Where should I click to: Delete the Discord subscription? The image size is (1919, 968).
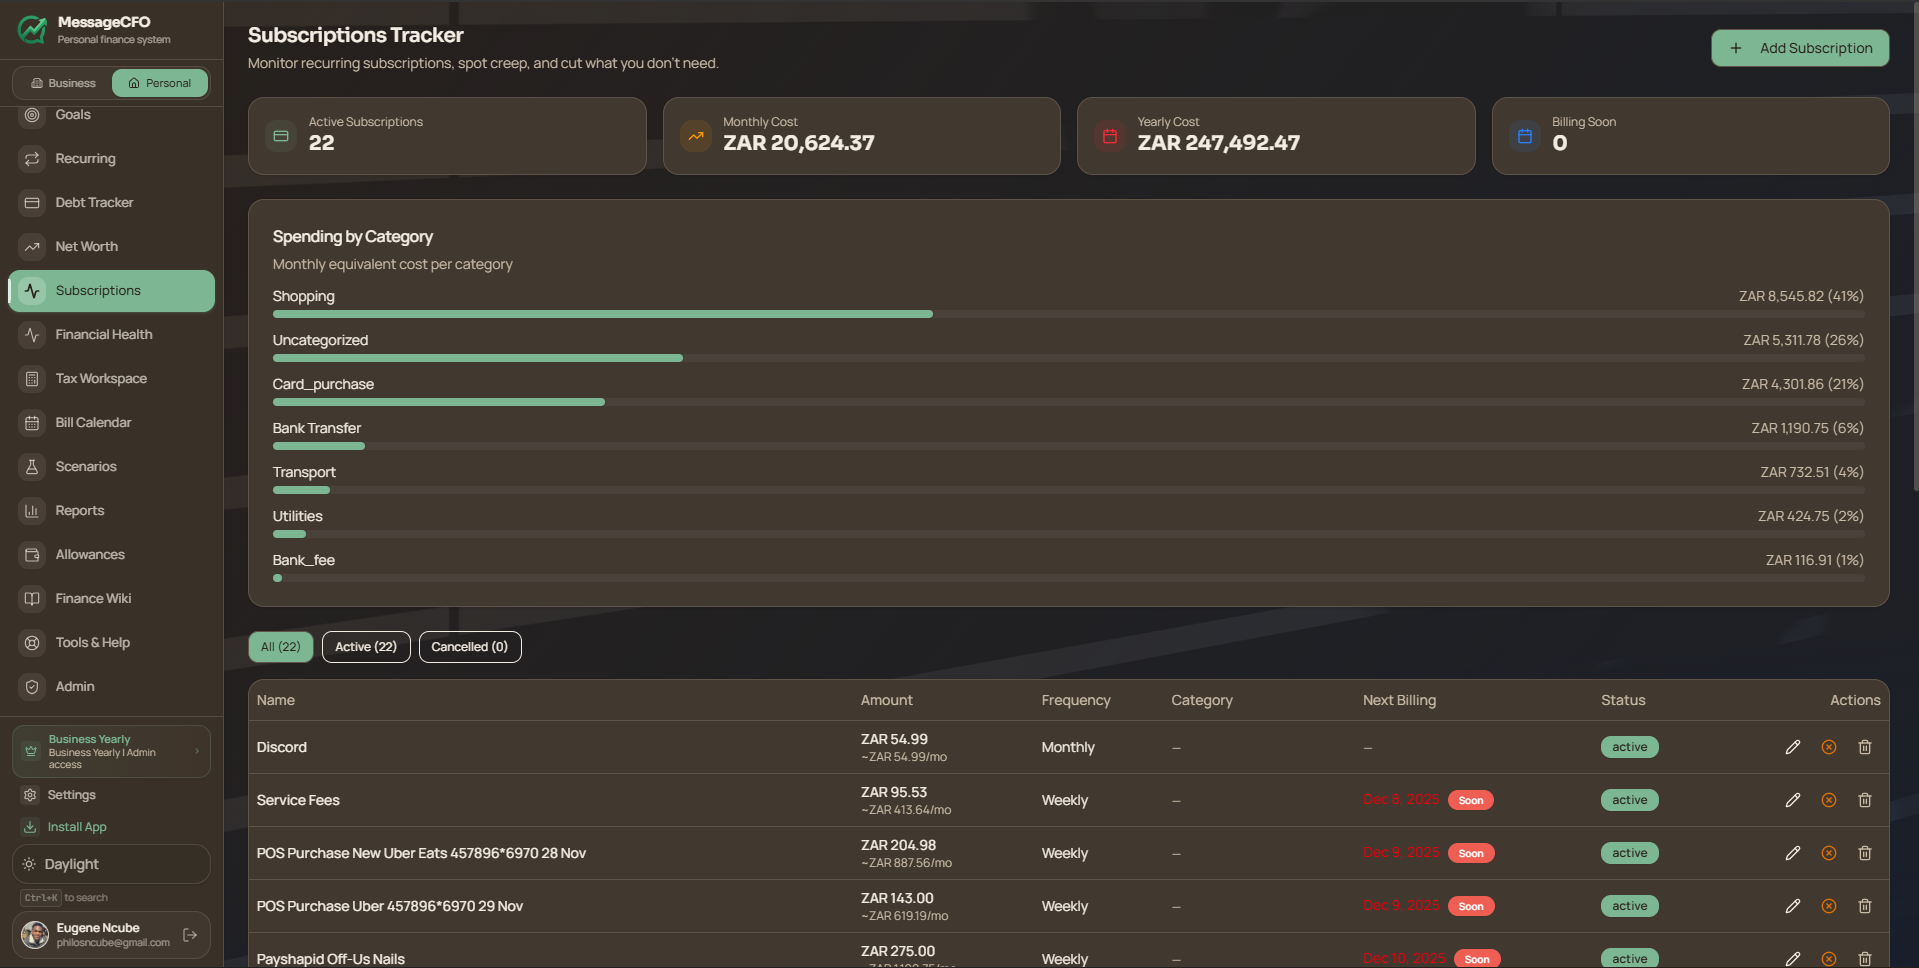1865,747
